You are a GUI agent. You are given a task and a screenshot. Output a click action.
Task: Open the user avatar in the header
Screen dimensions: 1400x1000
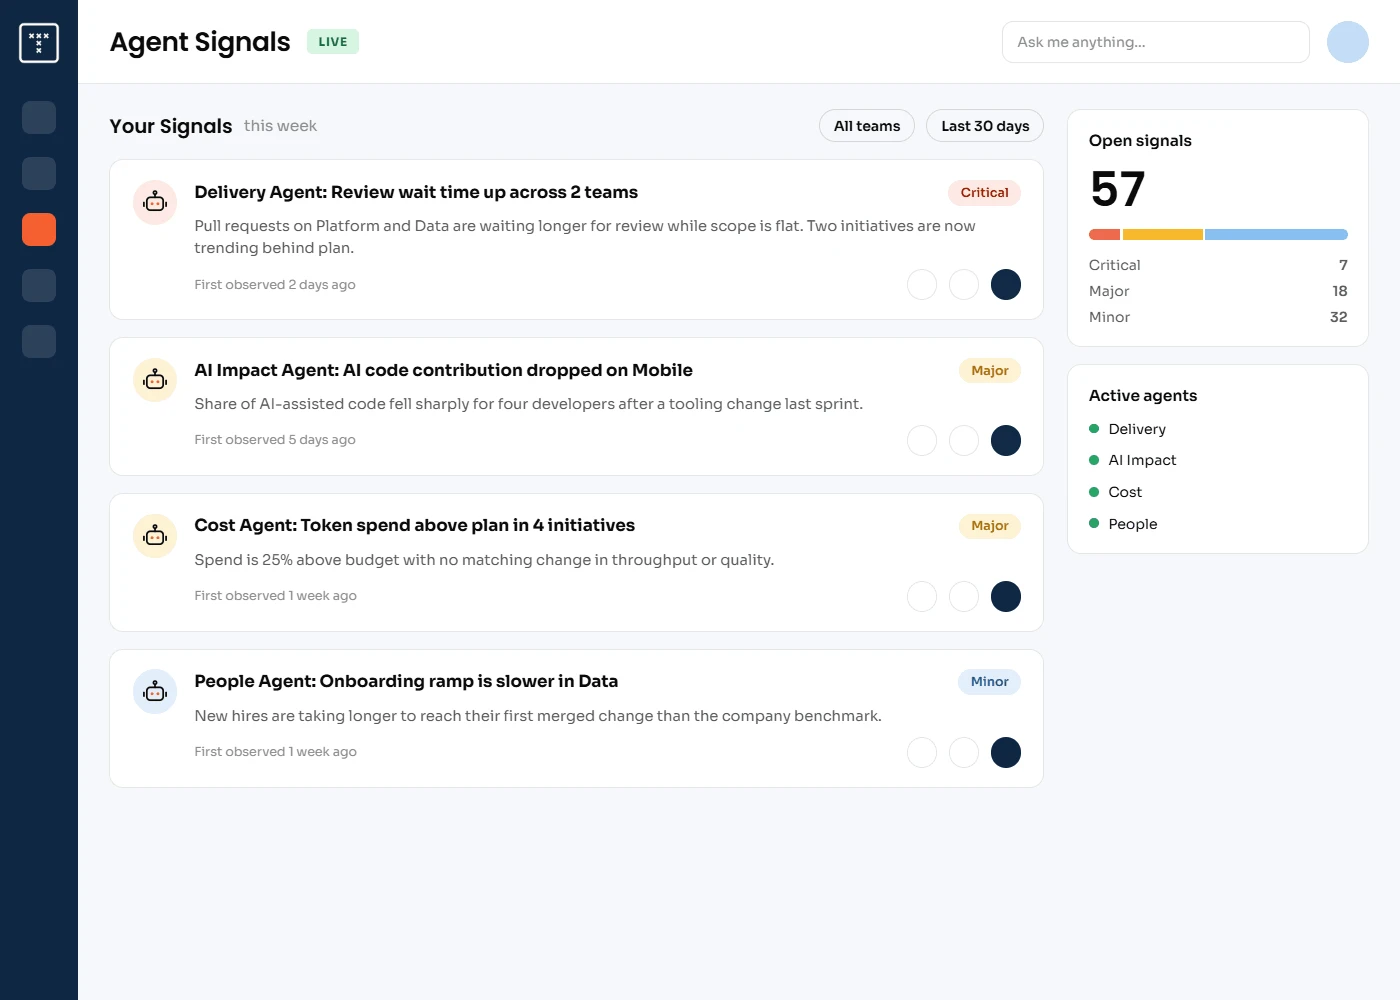pyautogui.click(x=1348, y=42)
